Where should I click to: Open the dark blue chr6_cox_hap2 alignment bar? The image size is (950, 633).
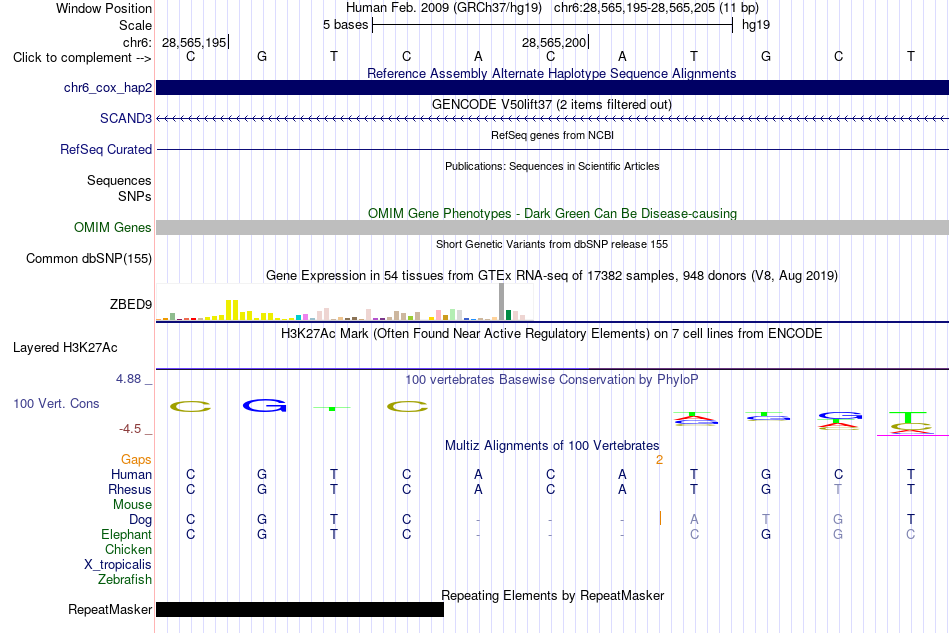point(552,87)
